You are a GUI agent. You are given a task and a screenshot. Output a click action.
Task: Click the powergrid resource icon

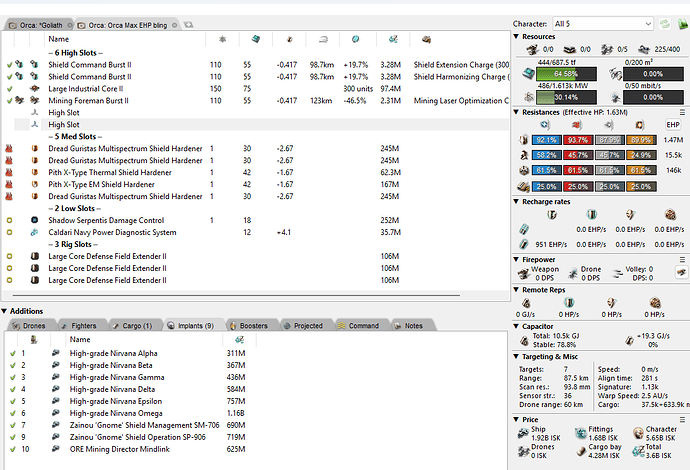(x=529, y=97)
